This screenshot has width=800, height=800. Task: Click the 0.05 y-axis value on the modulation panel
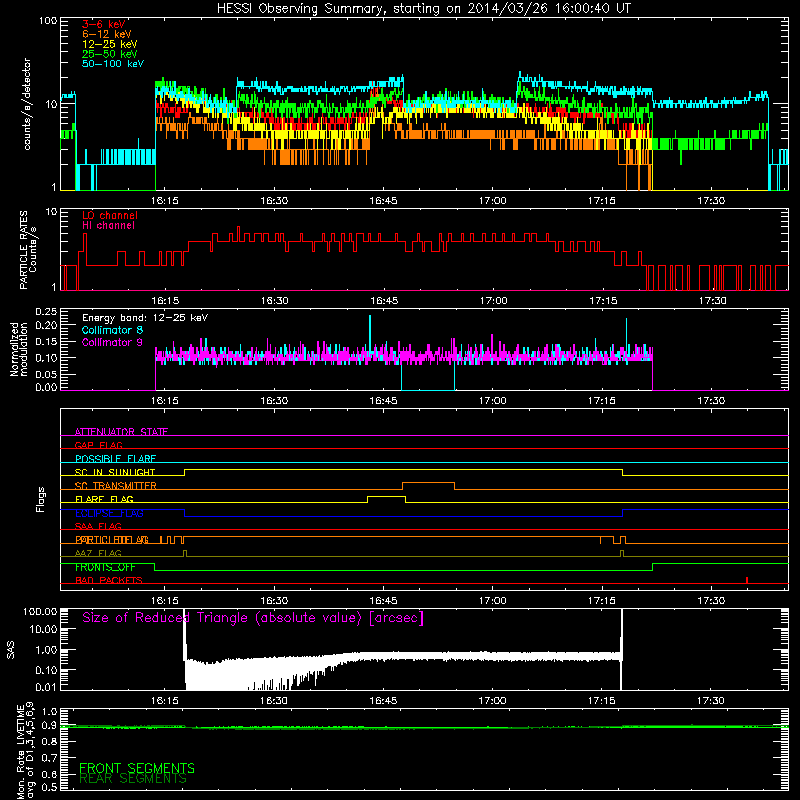pyautogui.click(x=46, y=374)
